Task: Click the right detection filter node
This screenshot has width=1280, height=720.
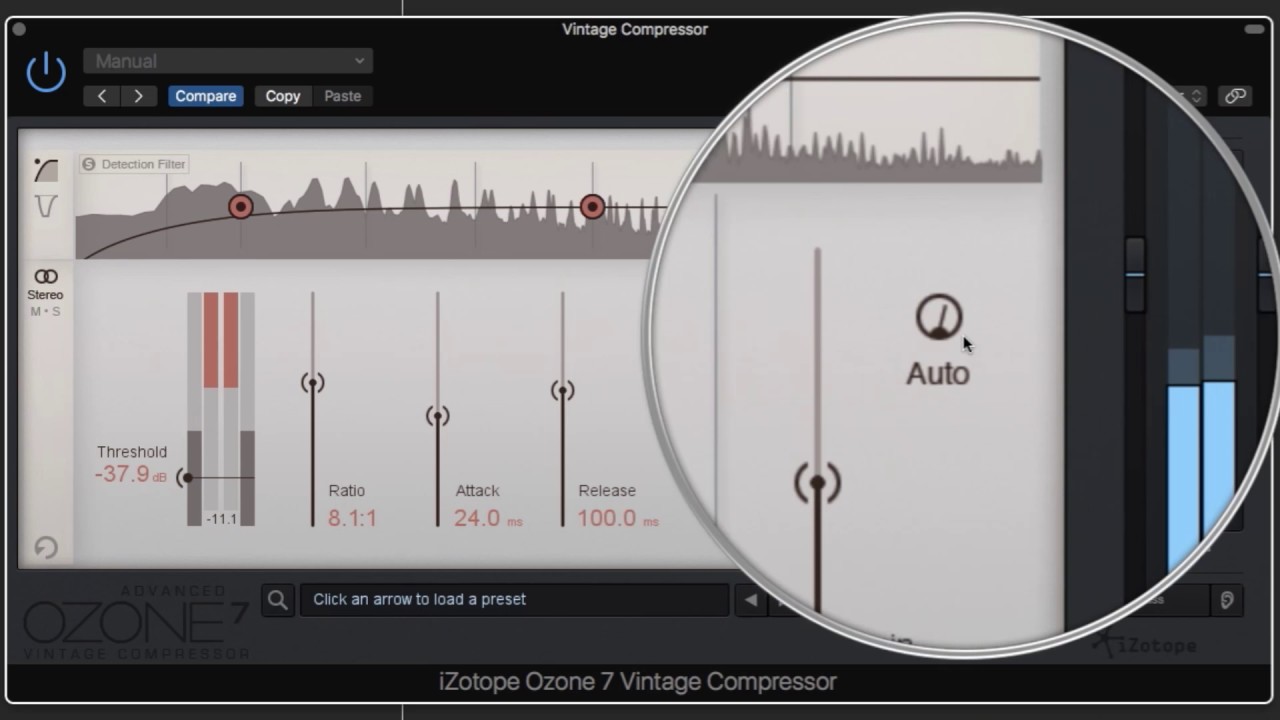Action: pyautogui.click(x=592, y=207)
